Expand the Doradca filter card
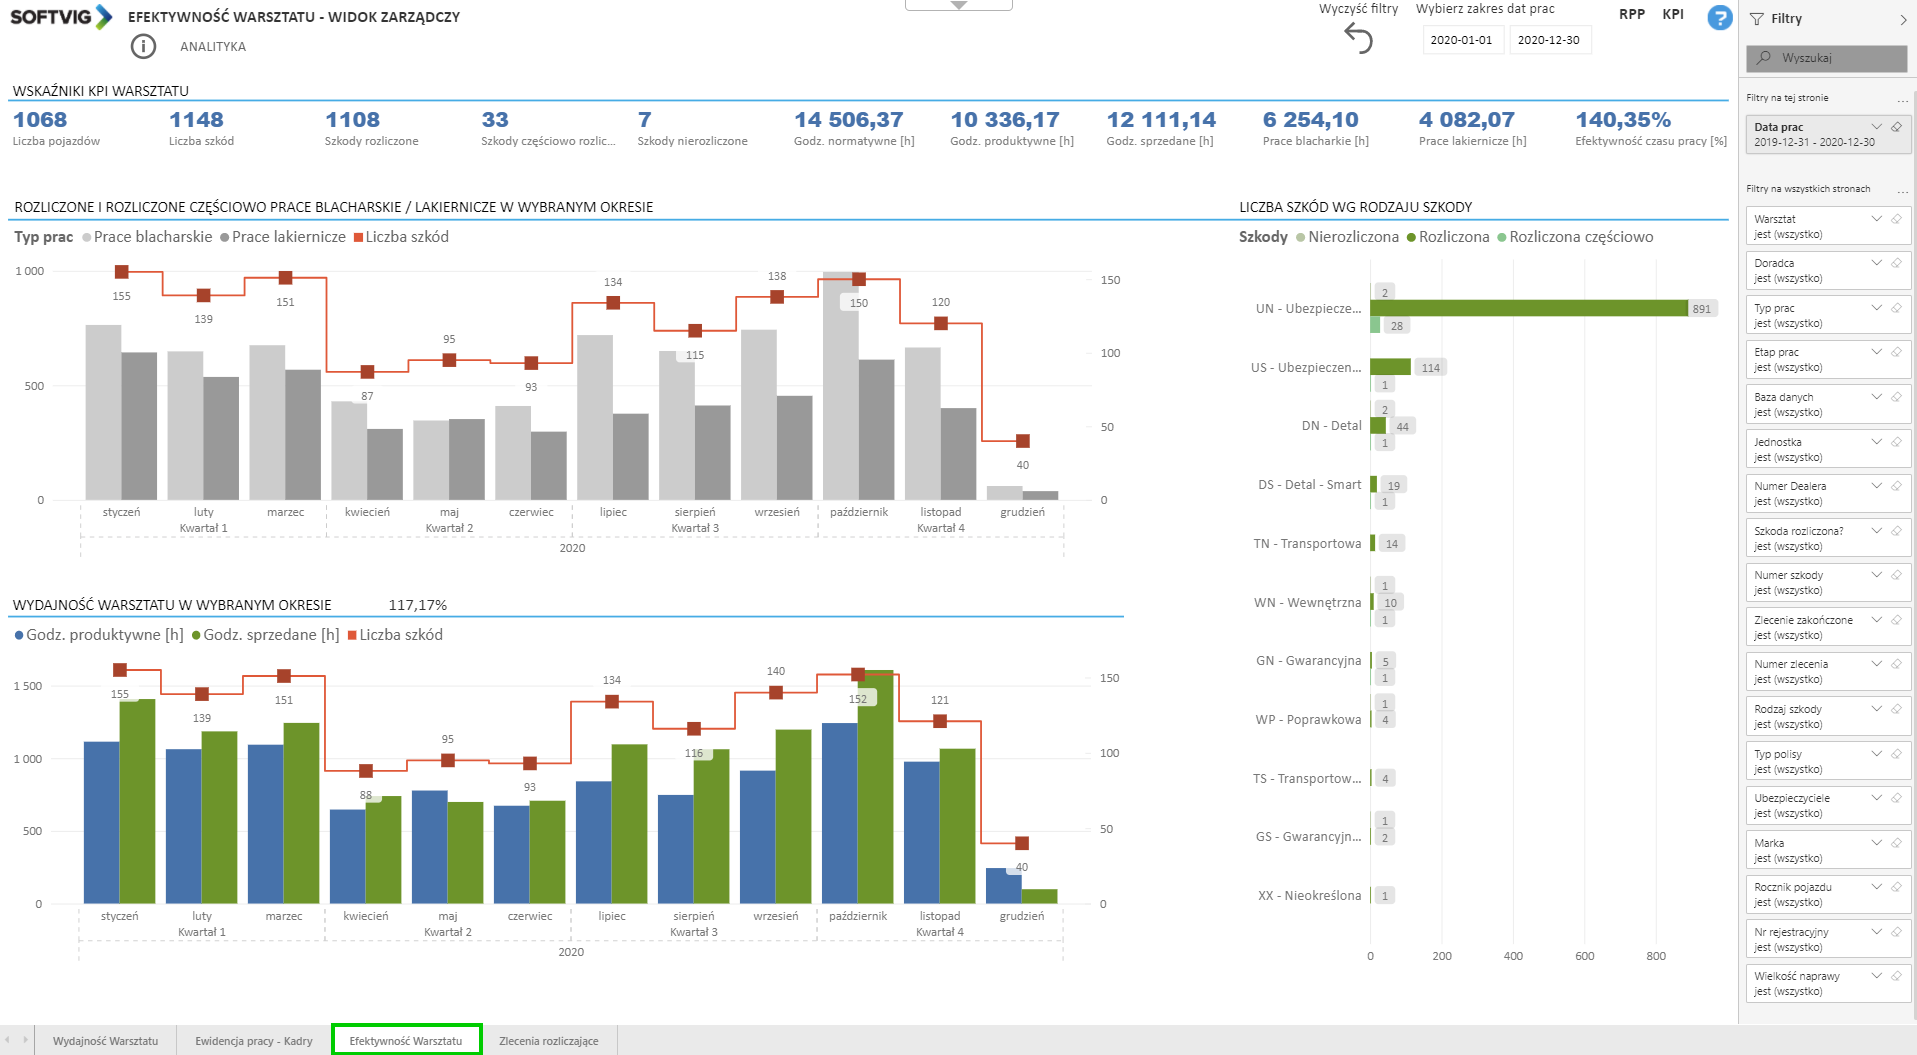The height and width of the screenshot is (1055, 1917). (1876, 263)
